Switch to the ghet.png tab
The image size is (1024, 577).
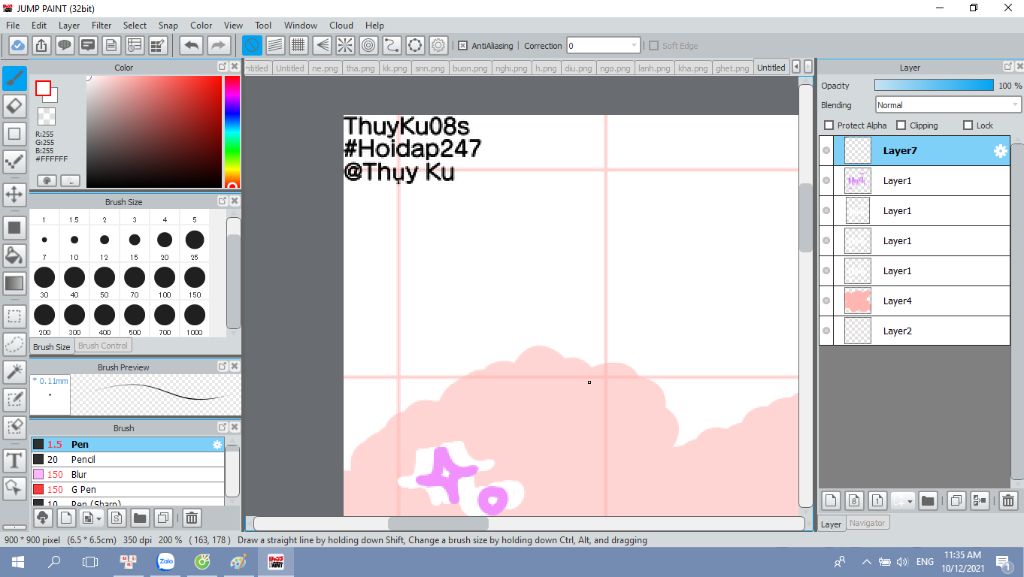point(732,67)
